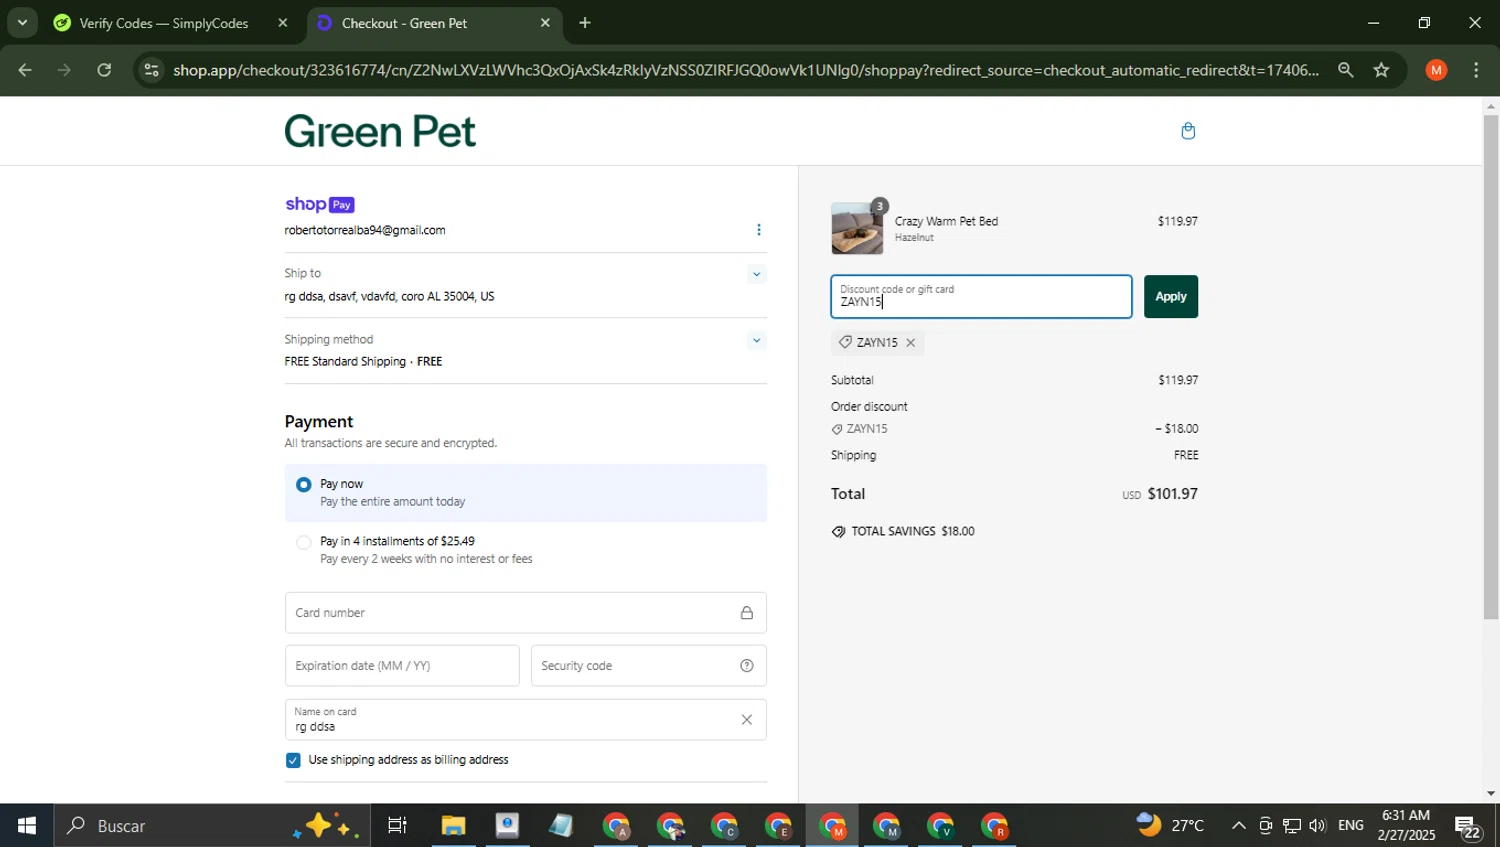Open network settings tray icon
The width and height of the screenshot is (1500, 847).
[1292, 826]
